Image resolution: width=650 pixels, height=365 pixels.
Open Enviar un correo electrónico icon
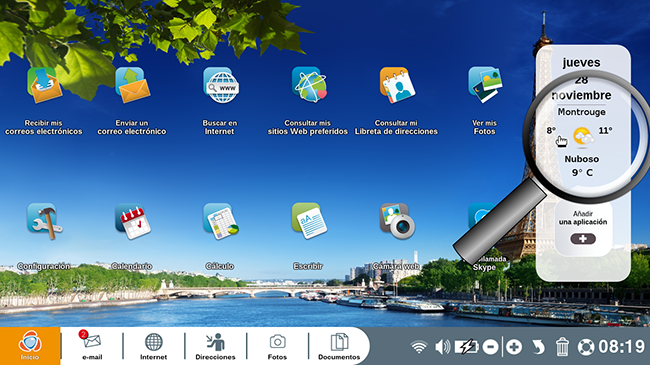pos(132,85)
